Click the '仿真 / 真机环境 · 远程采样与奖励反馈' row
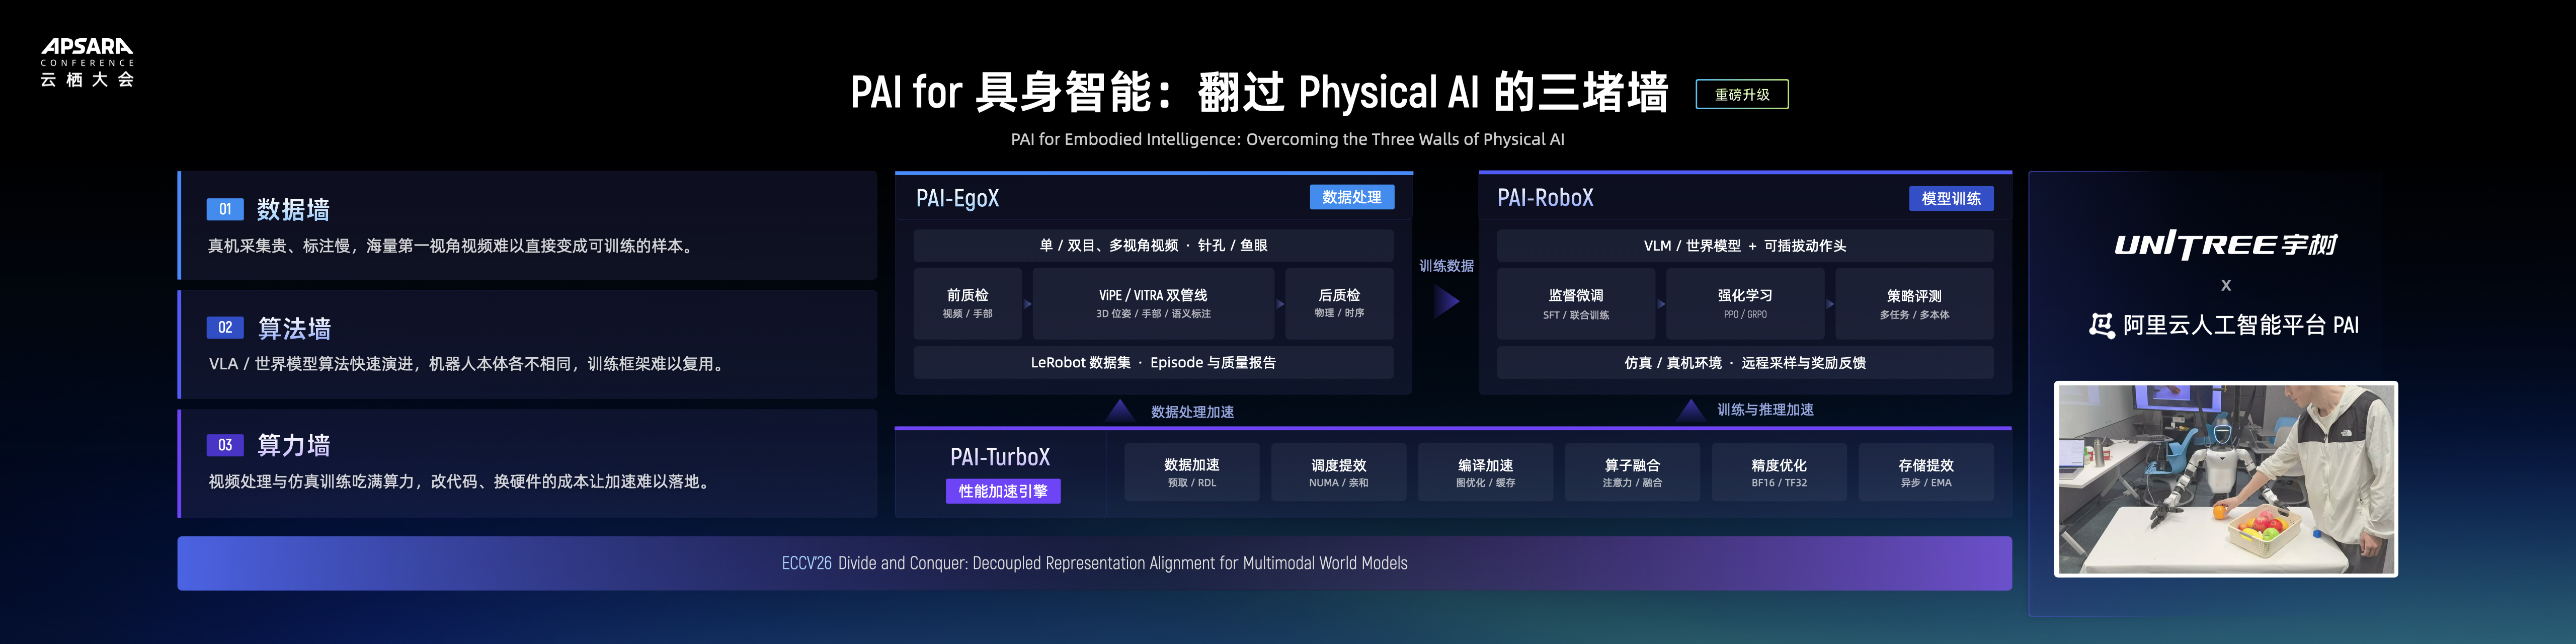2576x644 pixels. (x=1745, y=363)
